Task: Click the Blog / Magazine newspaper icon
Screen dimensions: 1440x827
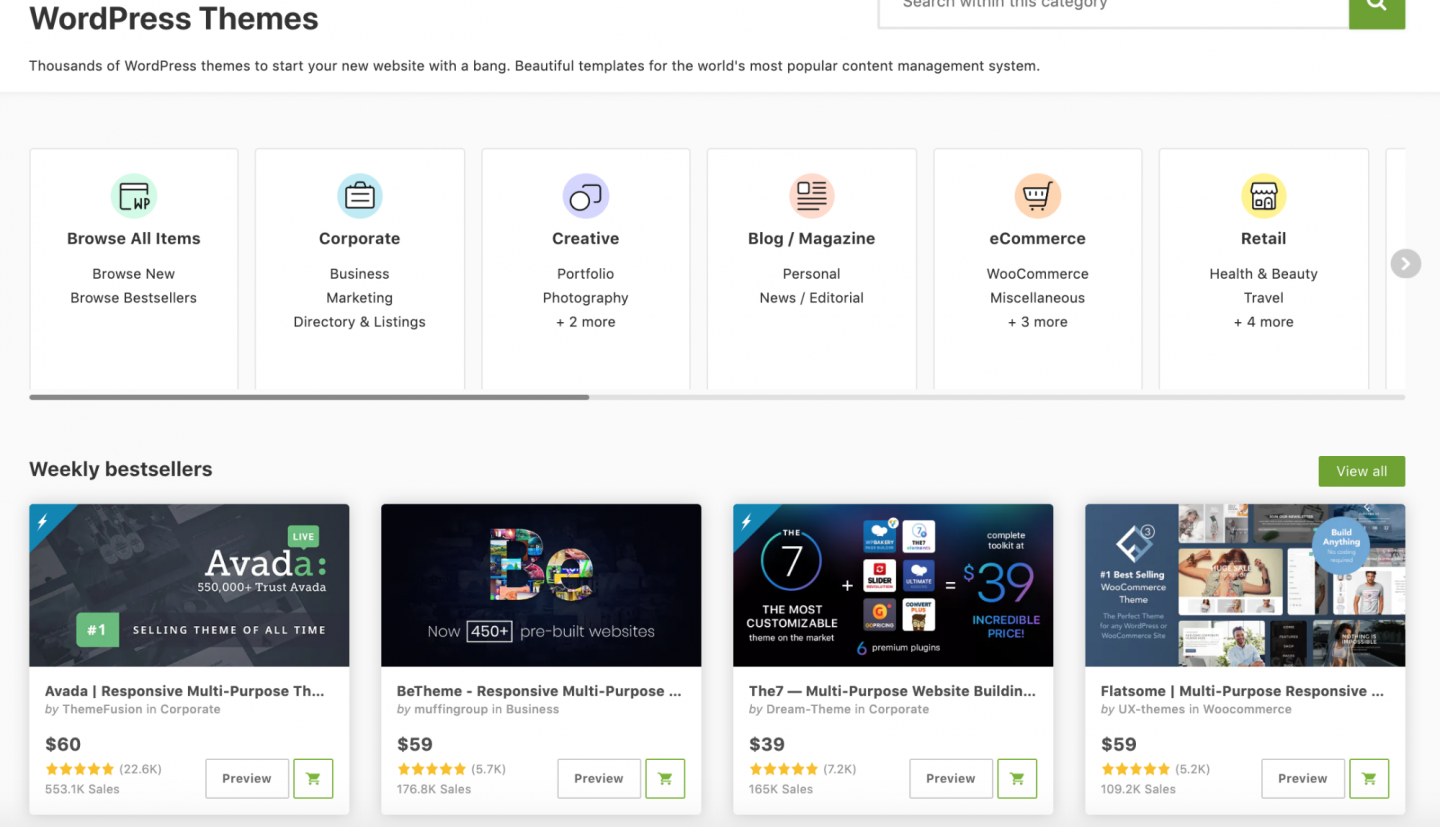Action: (x=811, y=196)
